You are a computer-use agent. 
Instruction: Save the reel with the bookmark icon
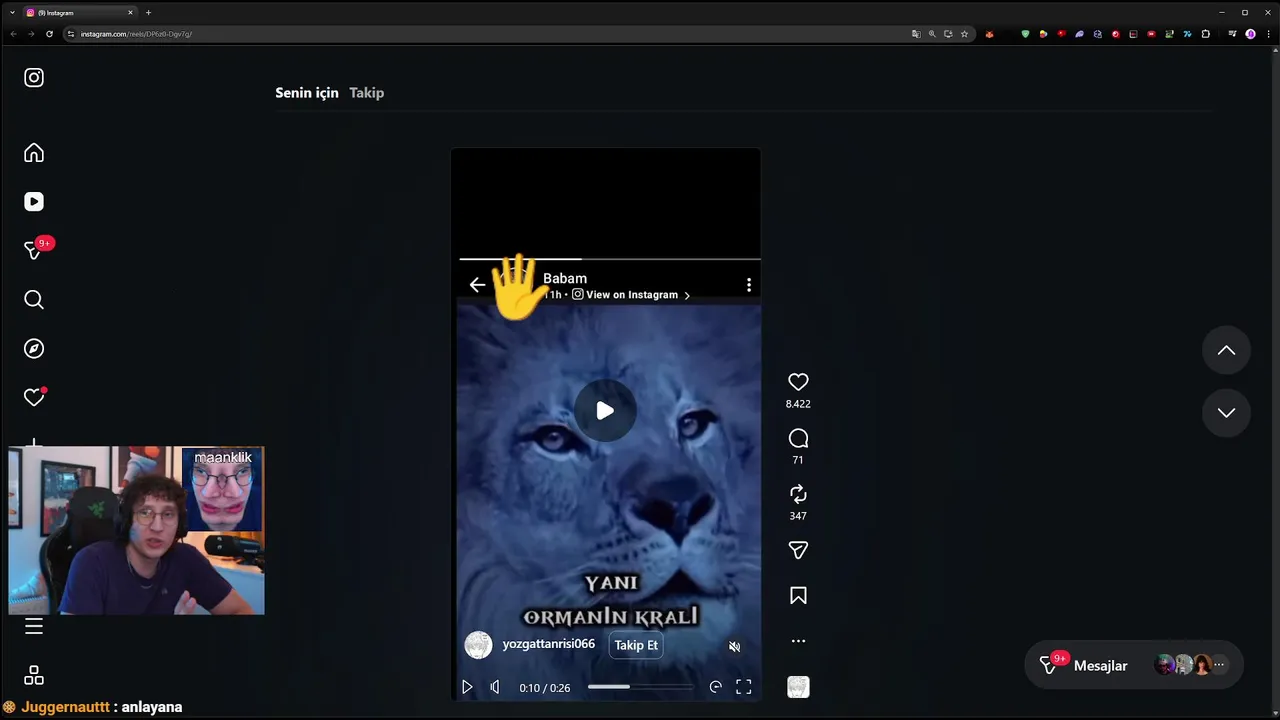798,596
